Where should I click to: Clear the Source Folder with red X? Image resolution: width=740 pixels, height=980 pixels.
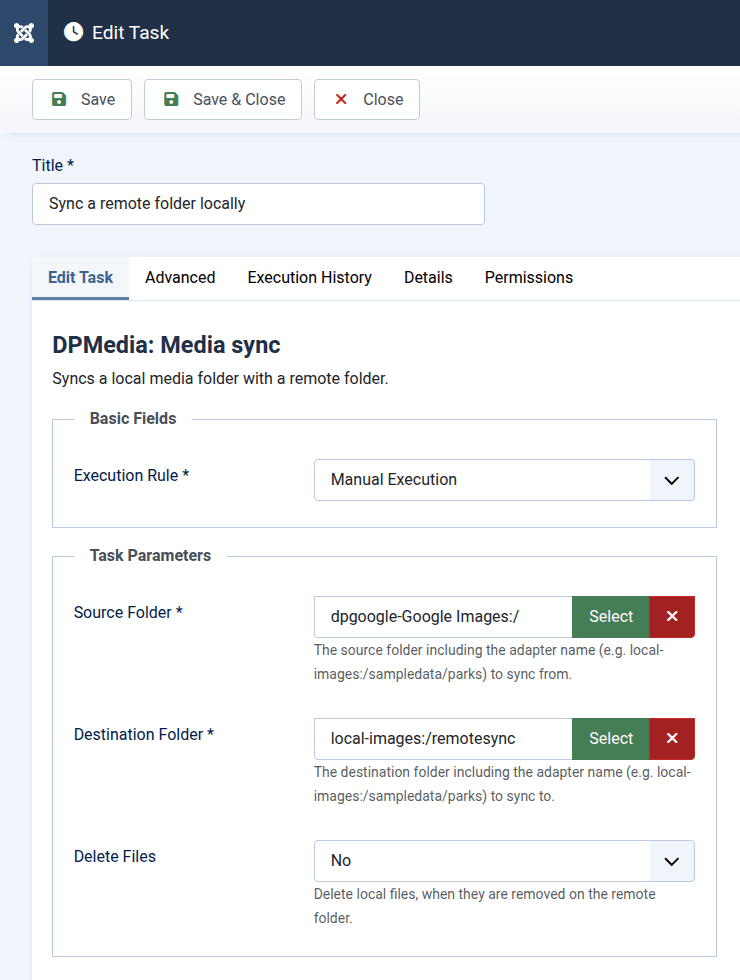pos(672,616)
